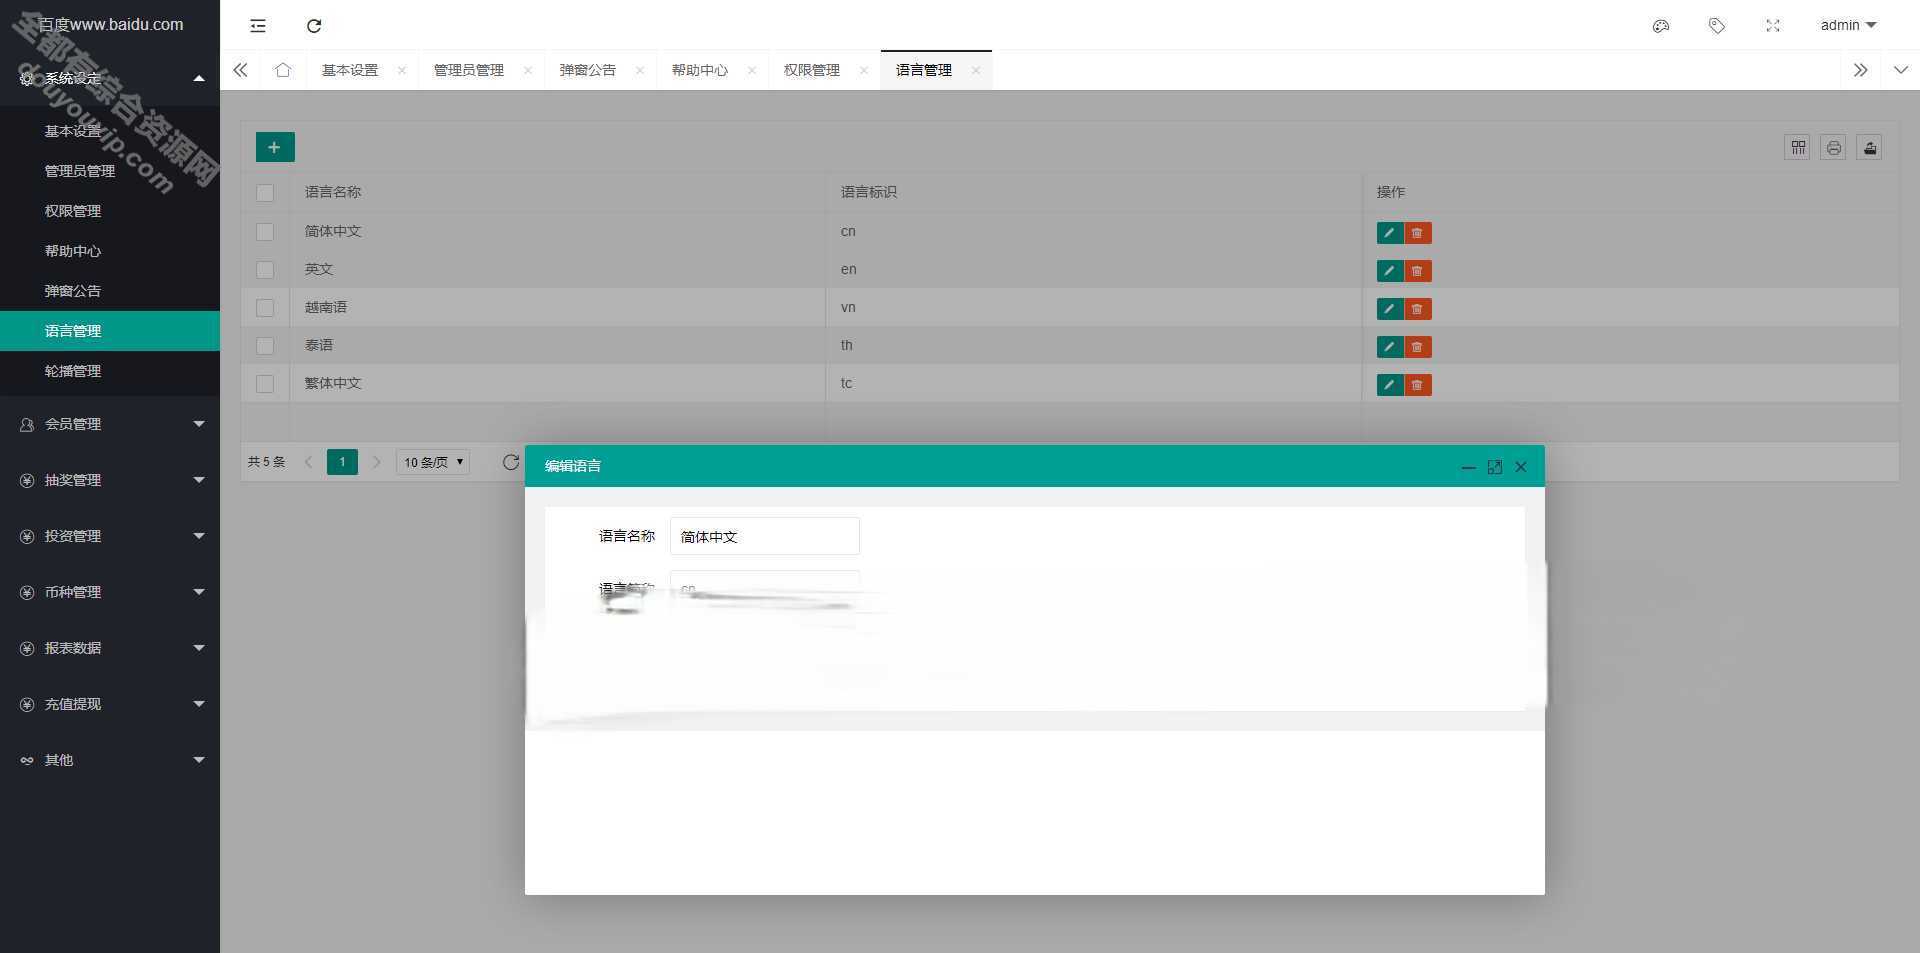The width and height of the screenshot is (1920, 953).
Task: Delete the 英文 language row
Action: [x=1418, y=271]
